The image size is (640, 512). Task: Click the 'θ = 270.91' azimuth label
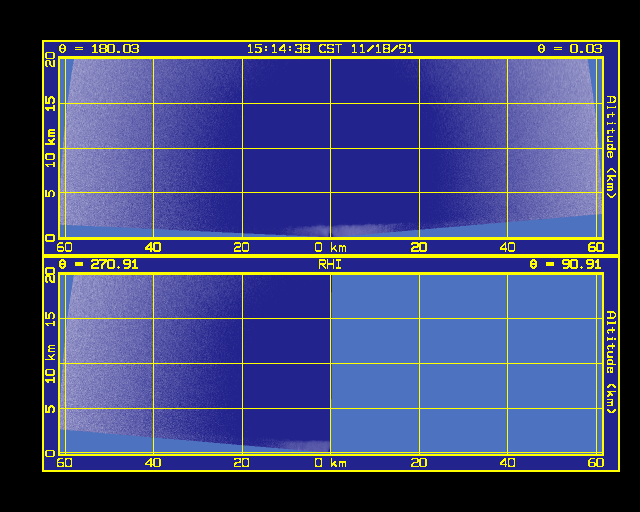pyautogui.click(x=98, y=265)
